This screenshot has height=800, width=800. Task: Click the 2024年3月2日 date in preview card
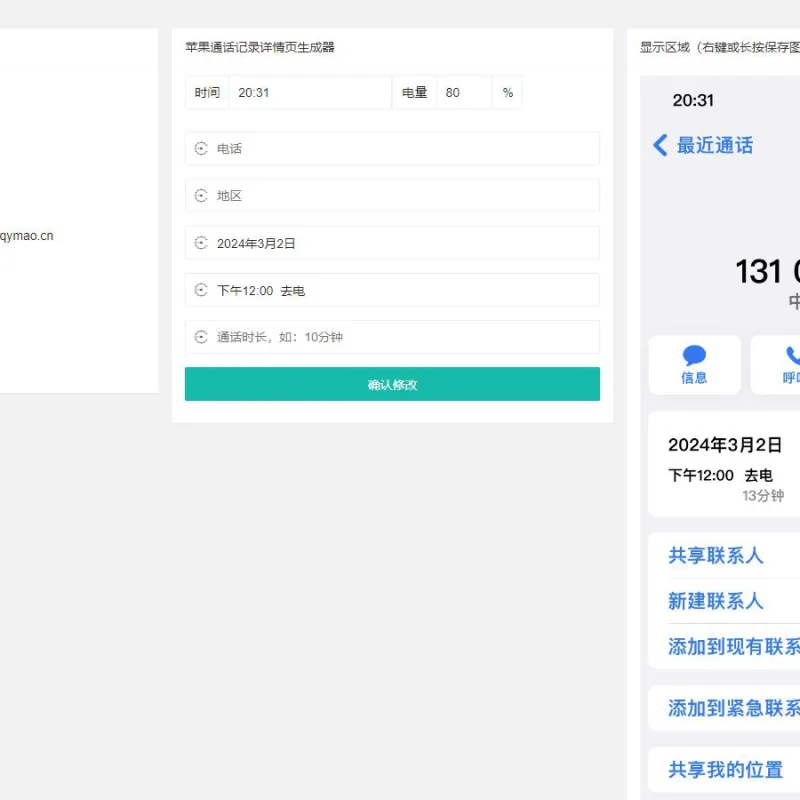click(725, 444)
